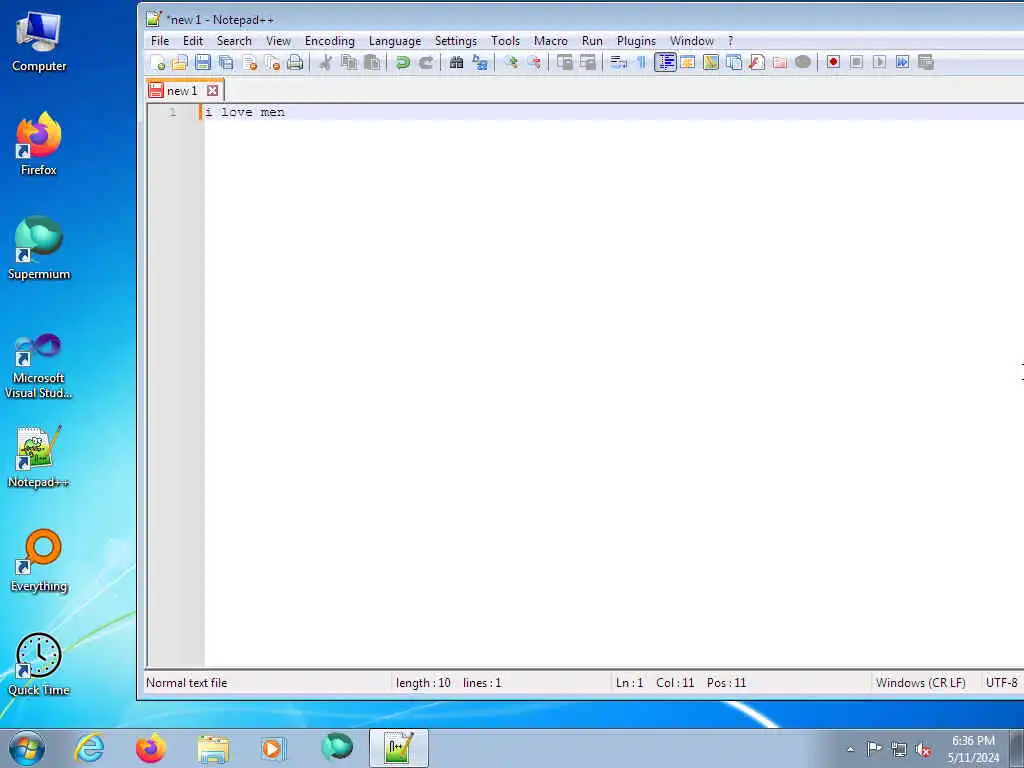Open Define your language toolbar icon

pos(688,63)
